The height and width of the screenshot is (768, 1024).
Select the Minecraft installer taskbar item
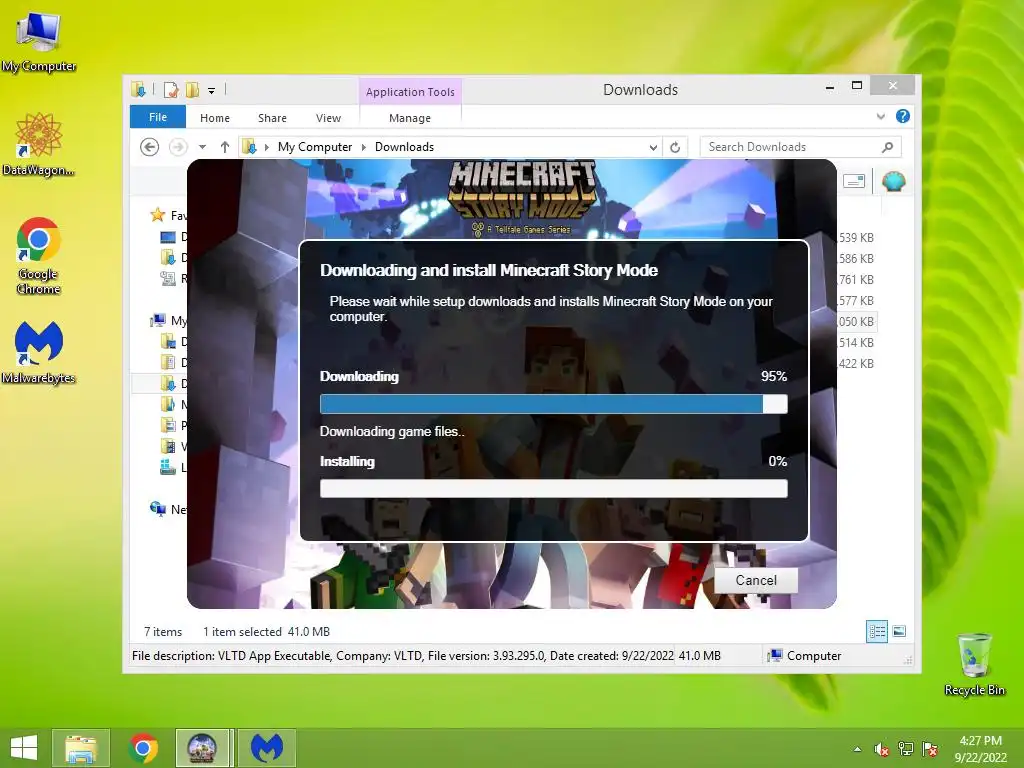coord(202,748)
